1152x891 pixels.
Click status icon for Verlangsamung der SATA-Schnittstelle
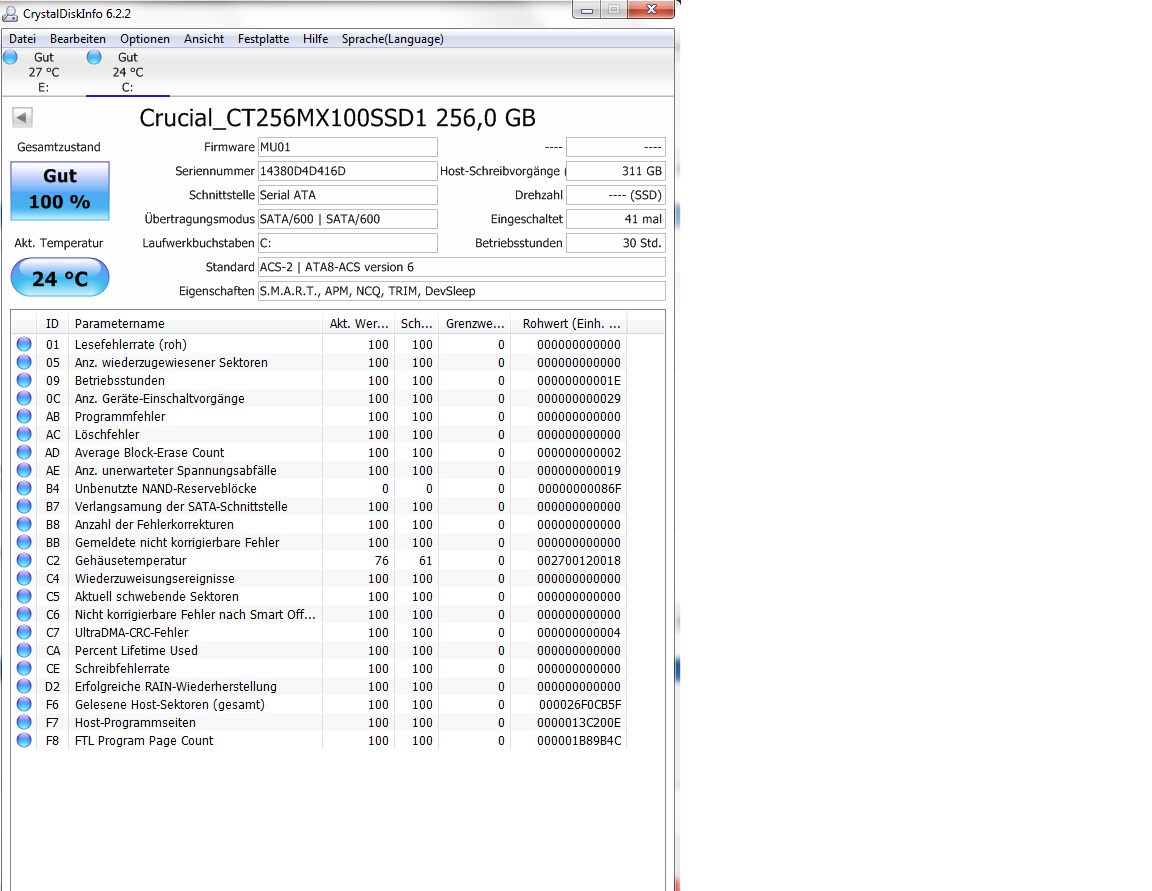click(24, 506)
